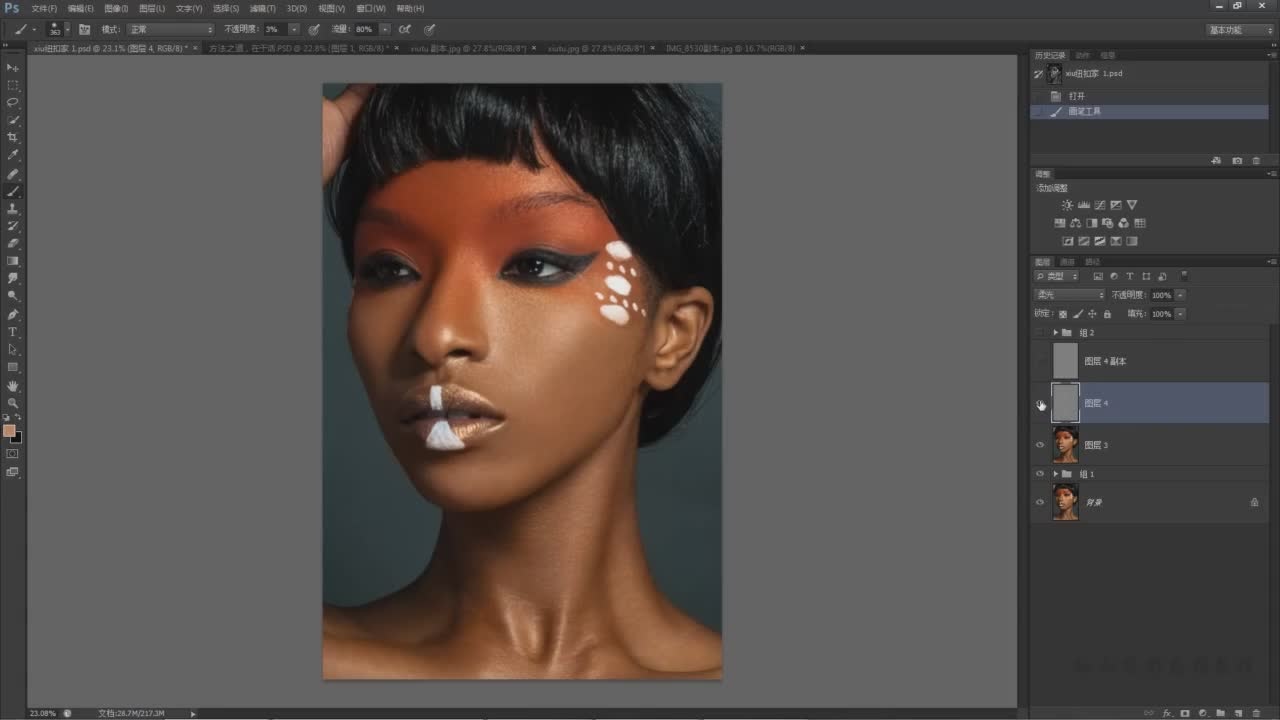This screenshot has width=1280, height=720.
Task: Toggle the layer filter switch
Action: coord(1184,276)
